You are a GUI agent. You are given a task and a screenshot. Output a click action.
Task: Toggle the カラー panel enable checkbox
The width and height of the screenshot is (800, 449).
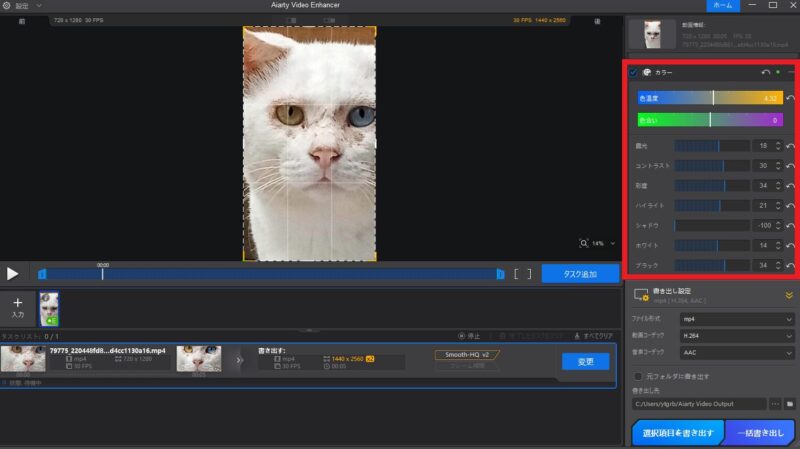tap(633, 72)
